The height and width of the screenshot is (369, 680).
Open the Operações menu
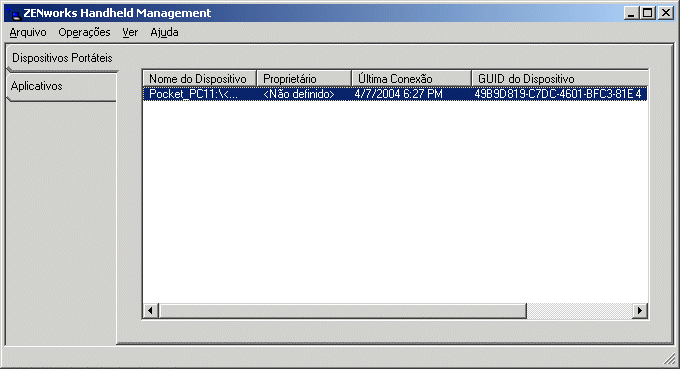tap(84, 33)
